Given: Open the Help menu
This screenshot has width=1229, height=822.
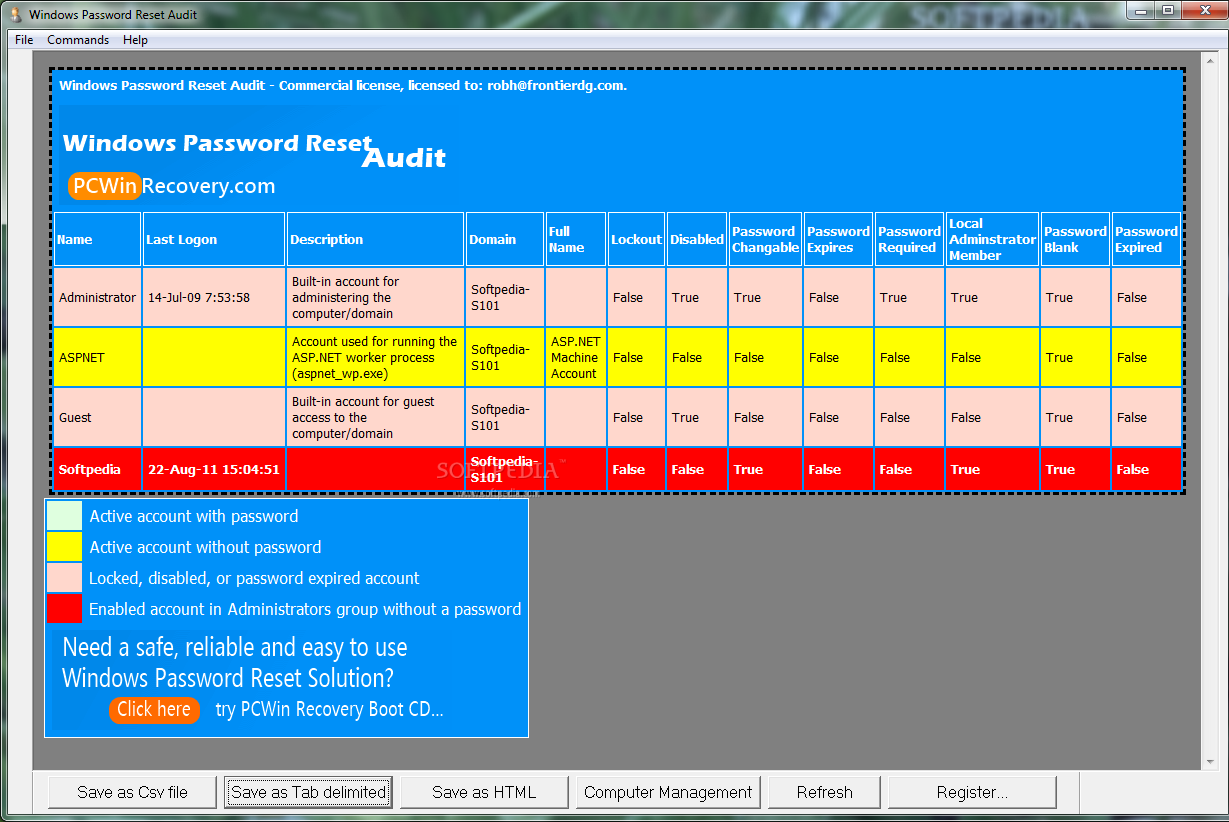Looking at the screenshot, I should (135, 40).
